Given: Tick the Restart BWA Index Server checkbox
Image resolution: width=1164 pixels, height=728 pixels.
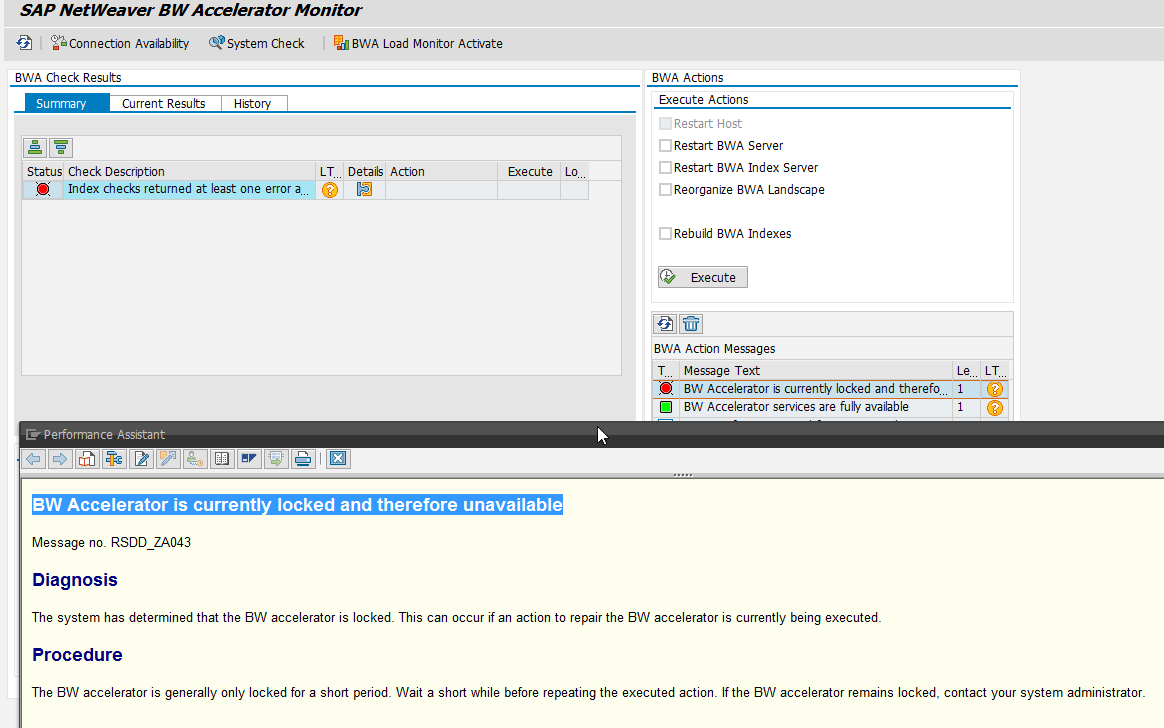Looking at the screenshot, I should click(x=665, y=168).
